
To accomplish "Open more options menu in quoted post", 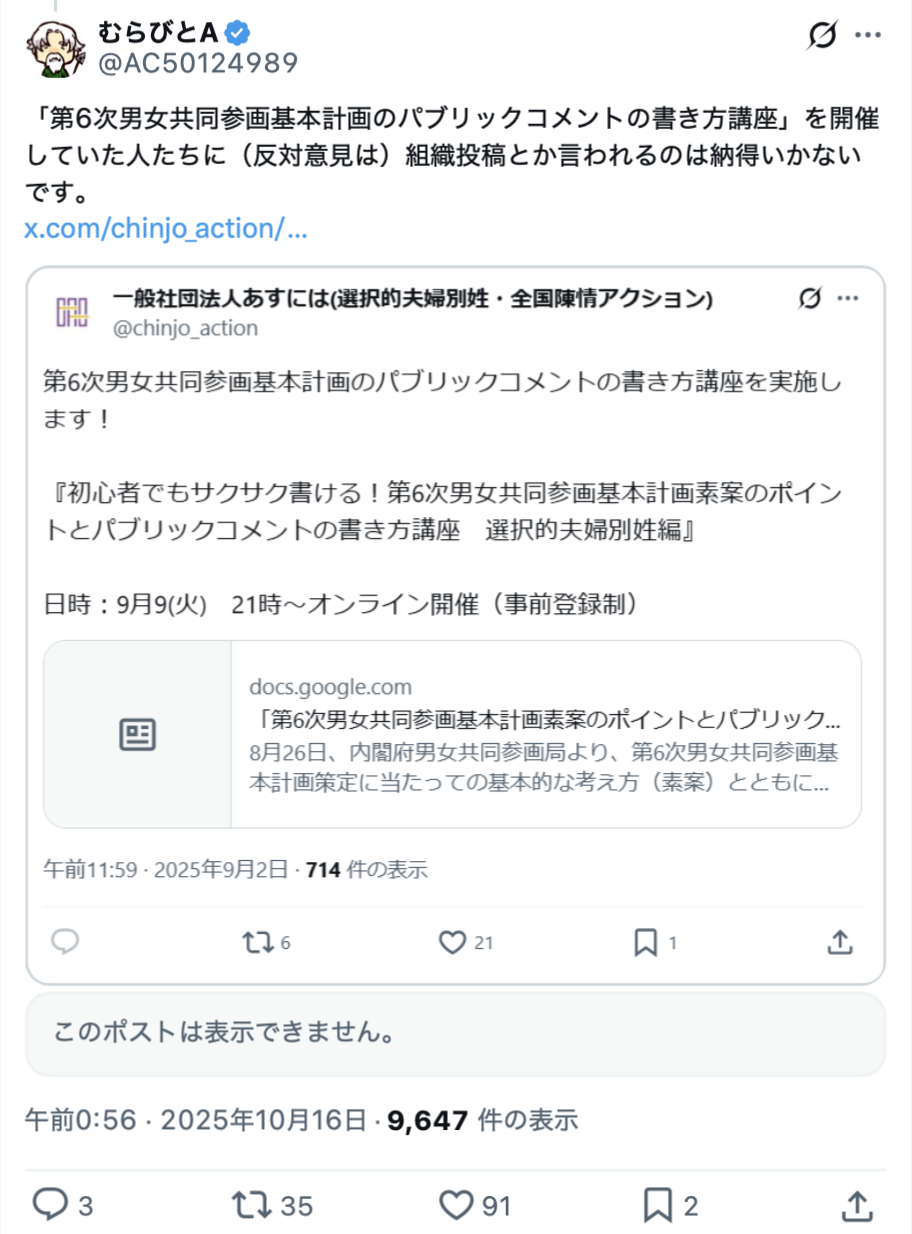I will click(847, 298).
